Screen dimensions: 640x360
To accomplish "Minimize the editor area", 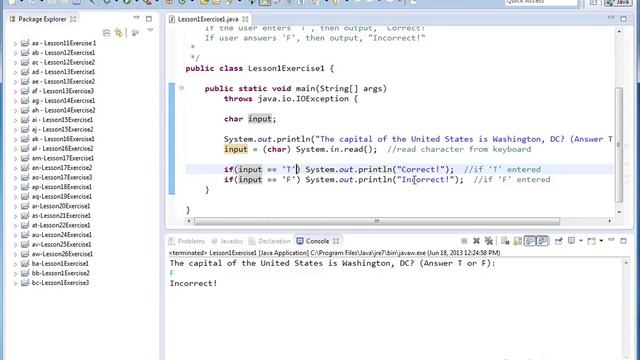I will pyautogui.click(x=611, y=18).
